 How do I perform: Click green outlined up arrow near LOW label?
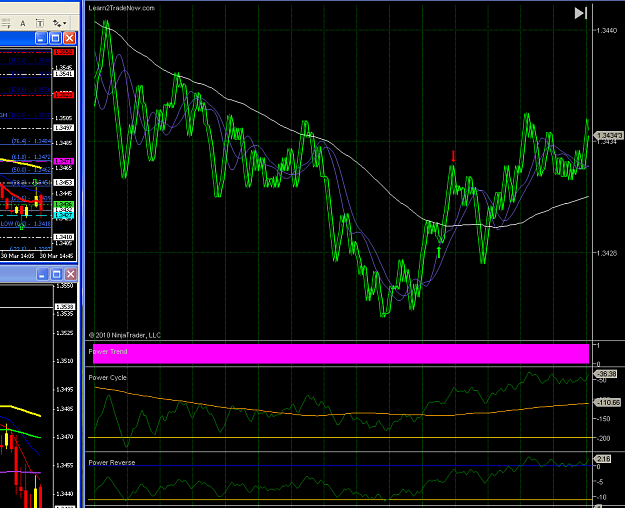pos(22,226)
